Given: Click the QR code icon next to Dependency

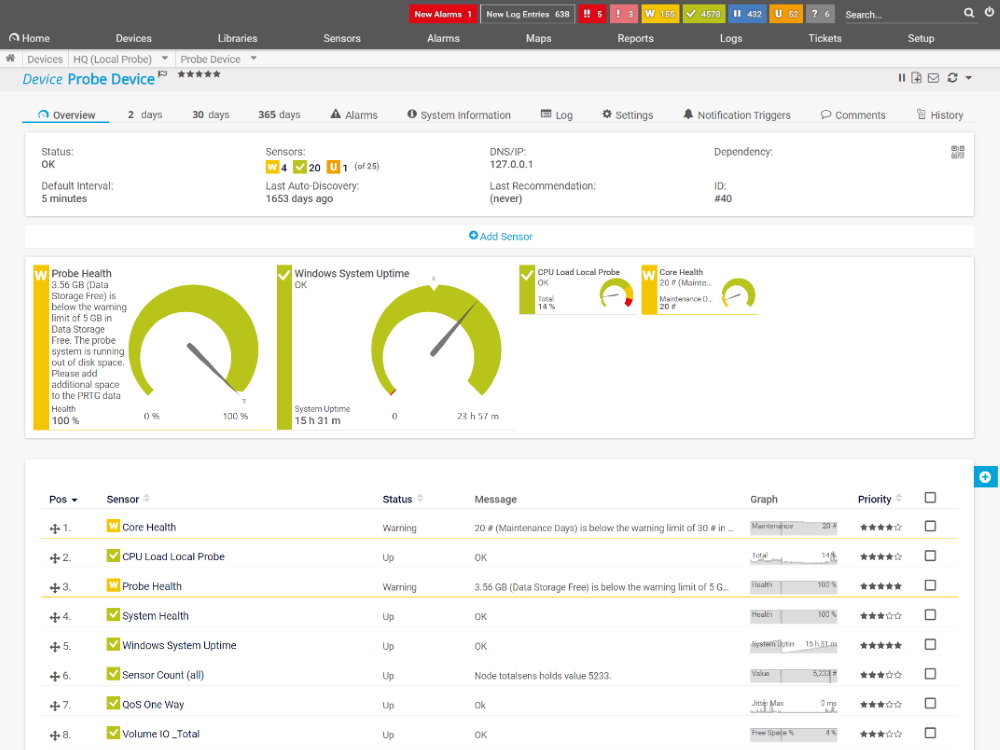Looking at the screenshot, I should pos(957,150).
